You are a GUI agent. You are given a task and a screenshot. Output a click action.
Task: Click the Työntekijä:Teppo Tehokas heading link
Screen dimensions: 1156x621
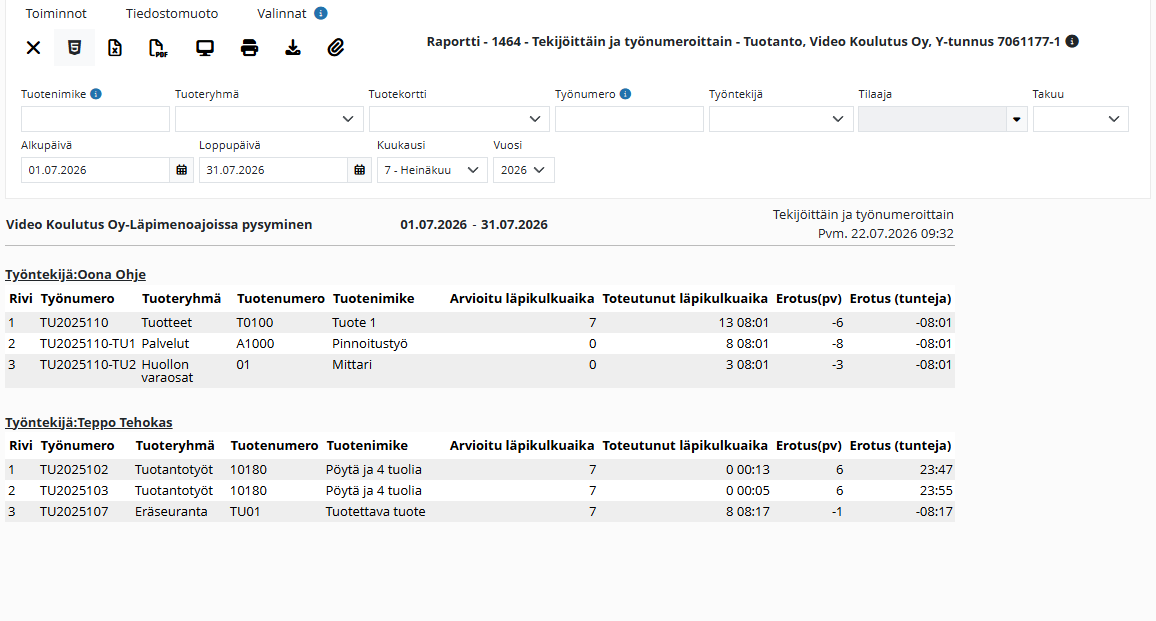click(88, 423)
